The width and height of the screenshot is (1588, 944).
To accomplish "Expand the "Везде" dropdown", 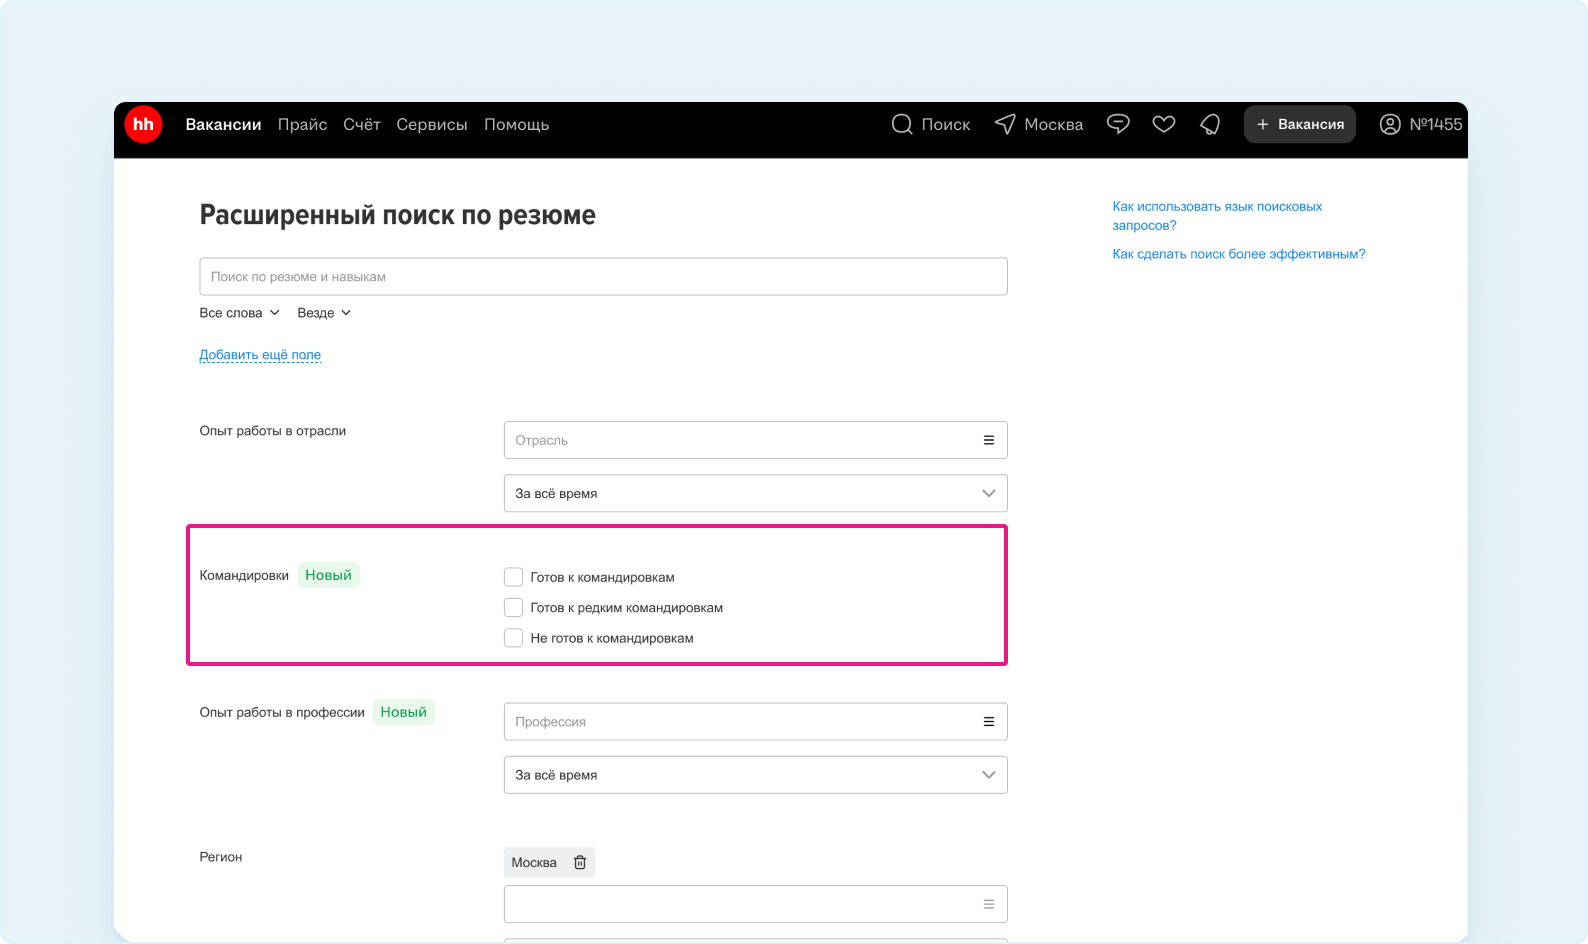I will pos(324,313).
